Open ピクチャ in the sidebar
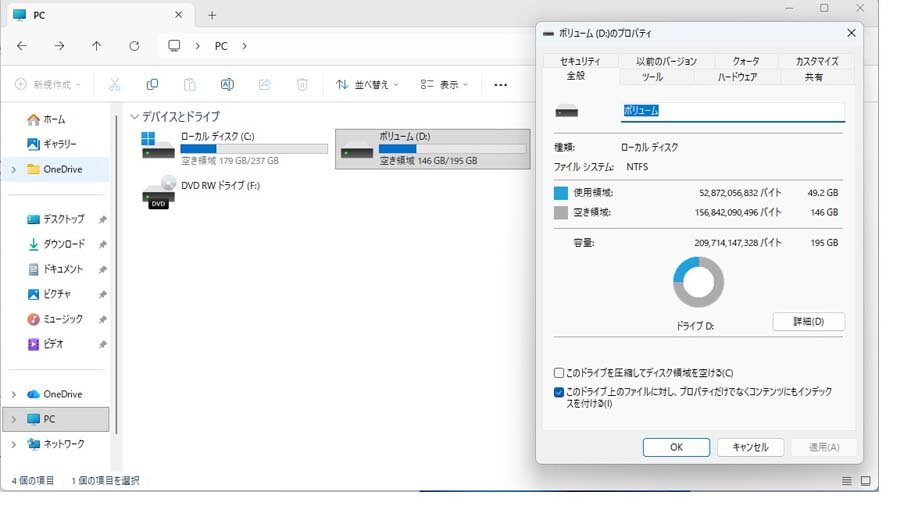This screenshot has width=900, height=506. pyautogui.click(x=49, y=294)
